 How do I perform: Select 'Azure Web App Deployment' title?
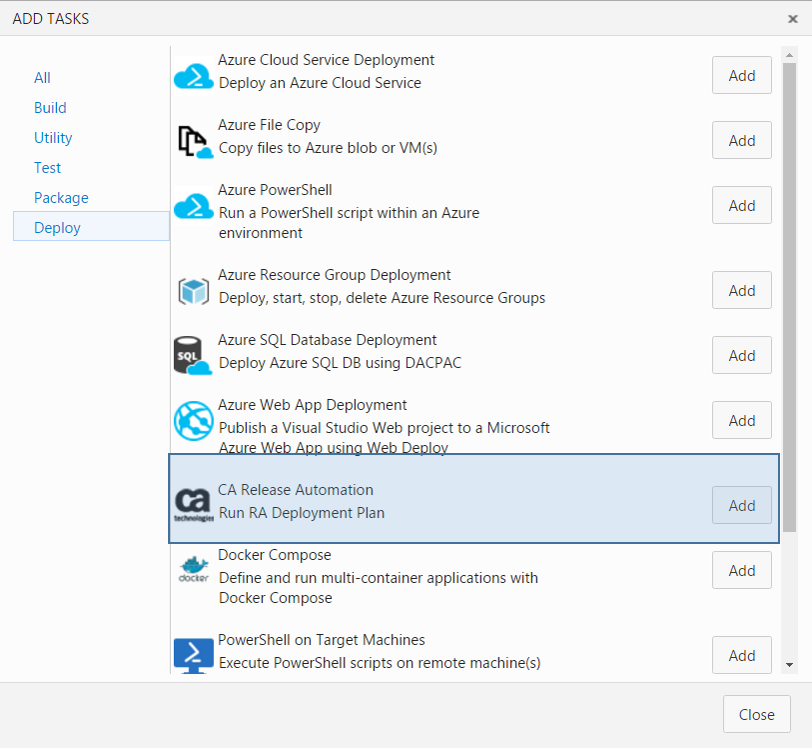click(312, 405)
